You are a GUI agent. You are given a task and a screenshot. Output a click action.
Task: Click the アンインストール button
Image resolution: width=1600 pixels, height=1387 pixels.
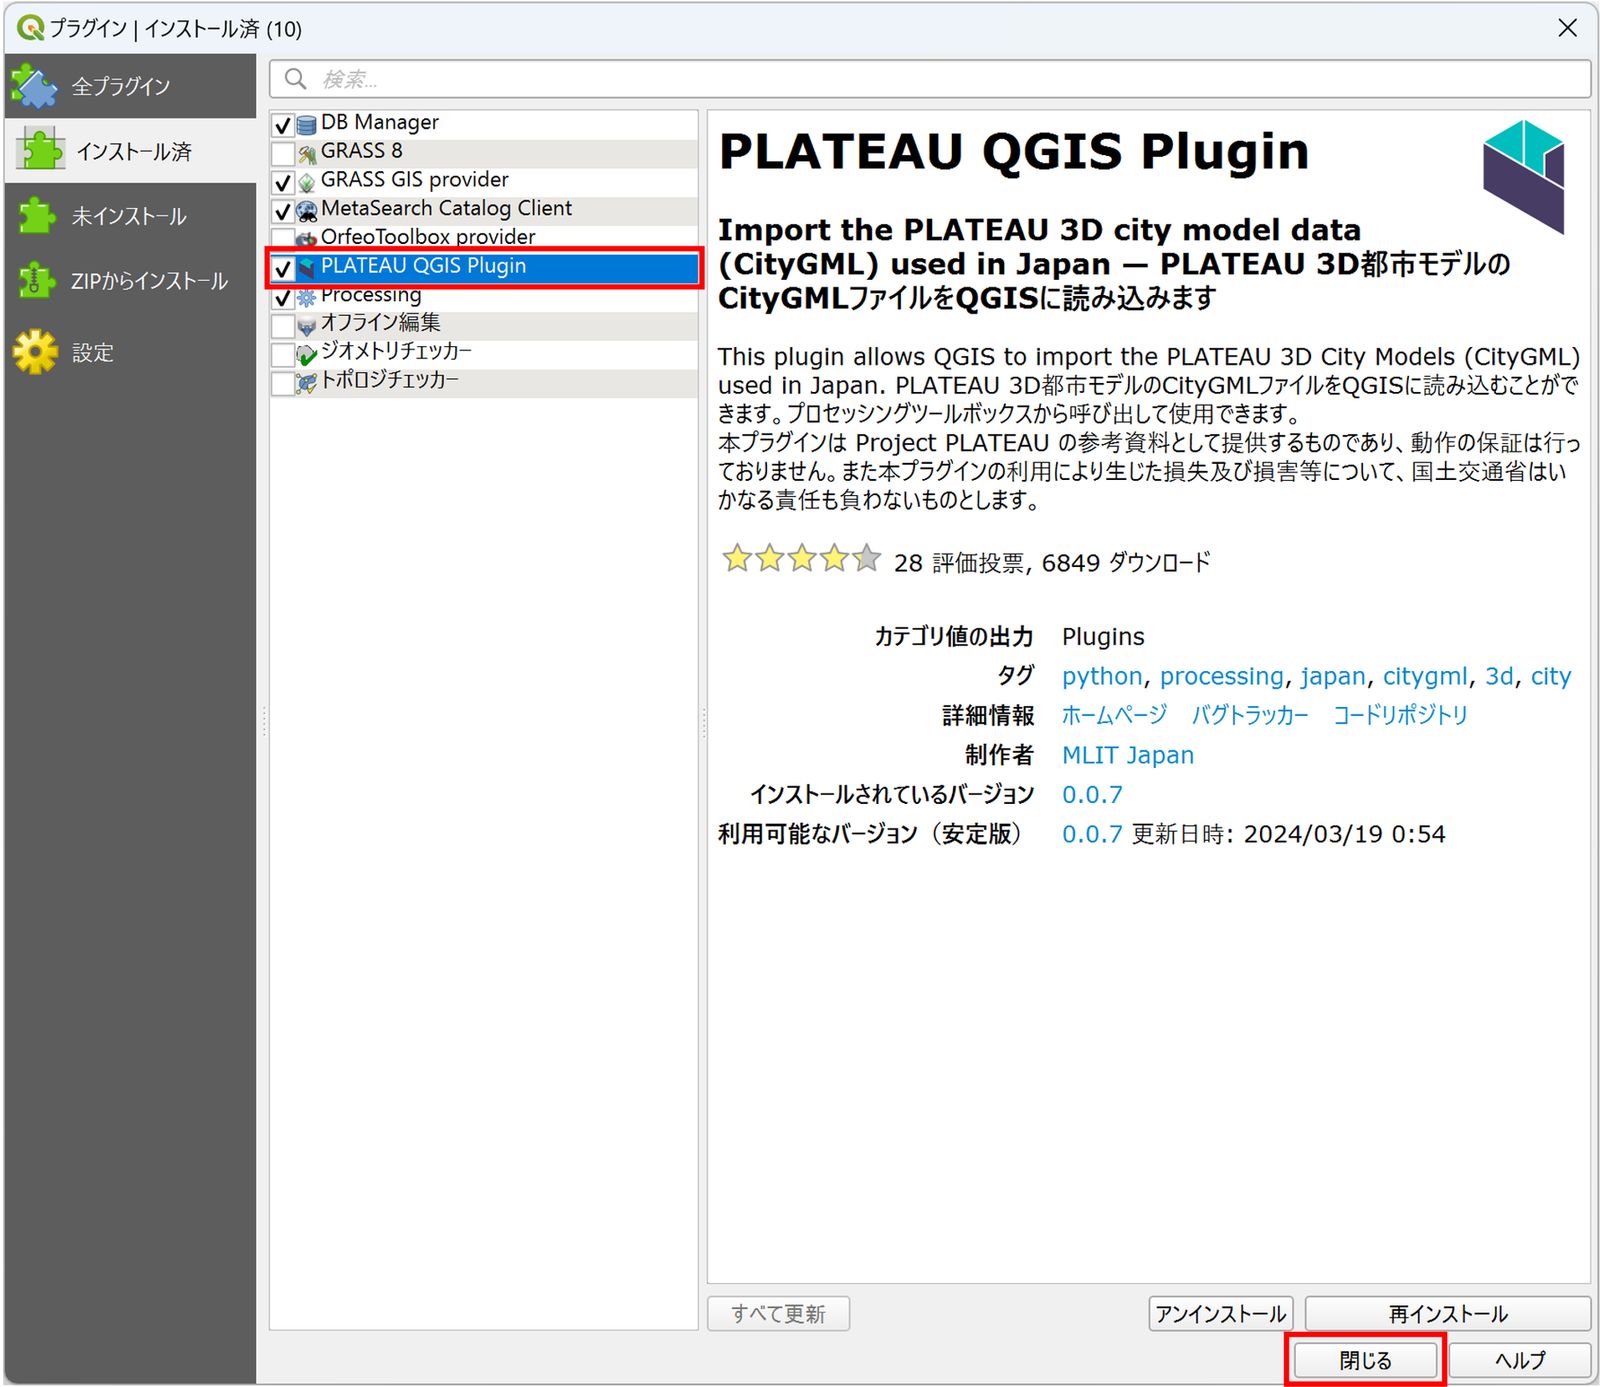(1220, 1313)
